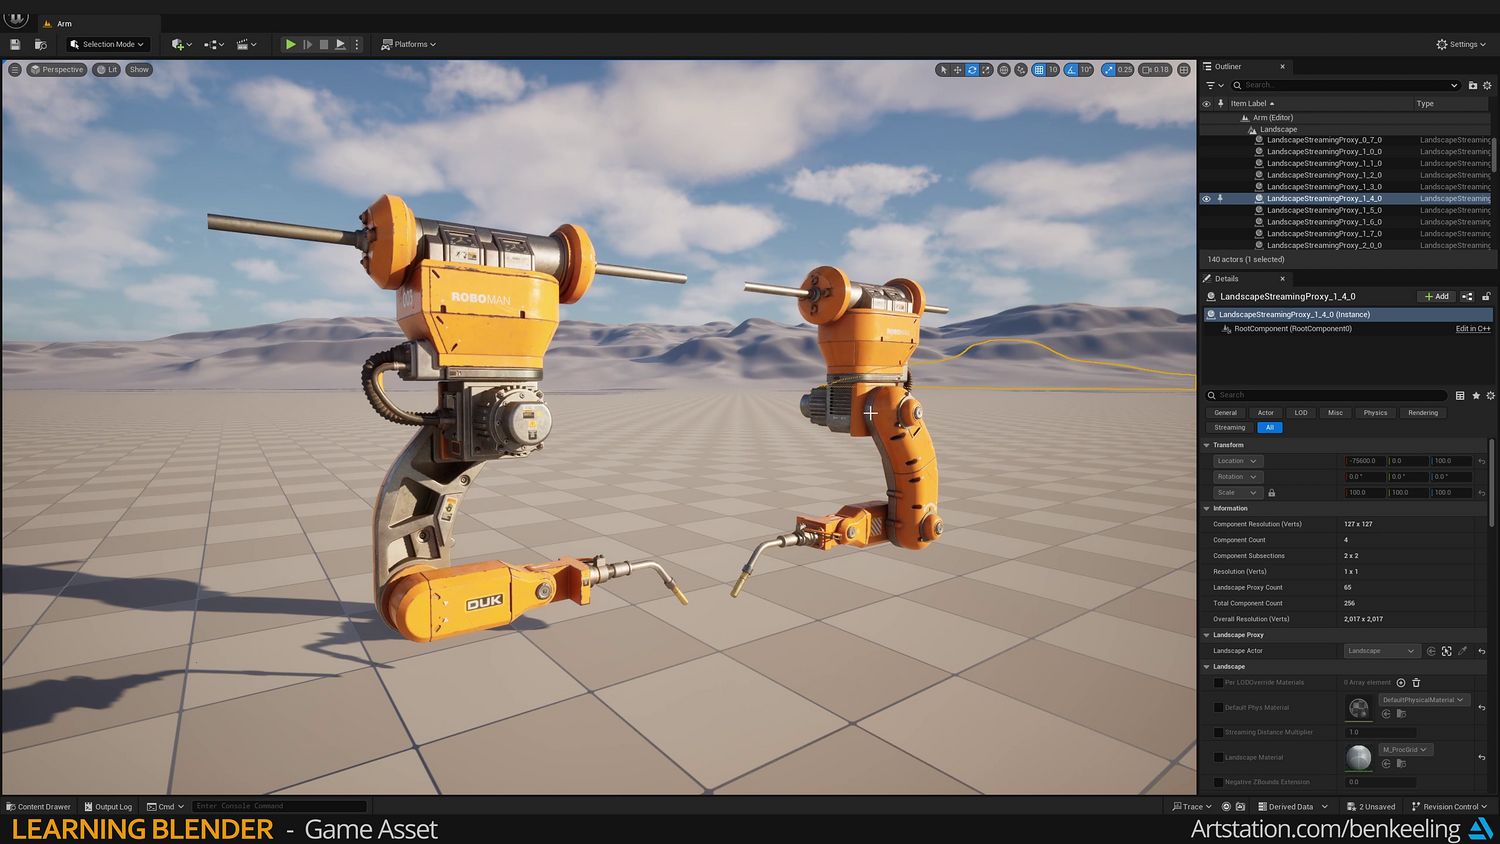Open the Settings dropdown menu
Viewport: 1500px width, 844px height.
pos(1461,44)
